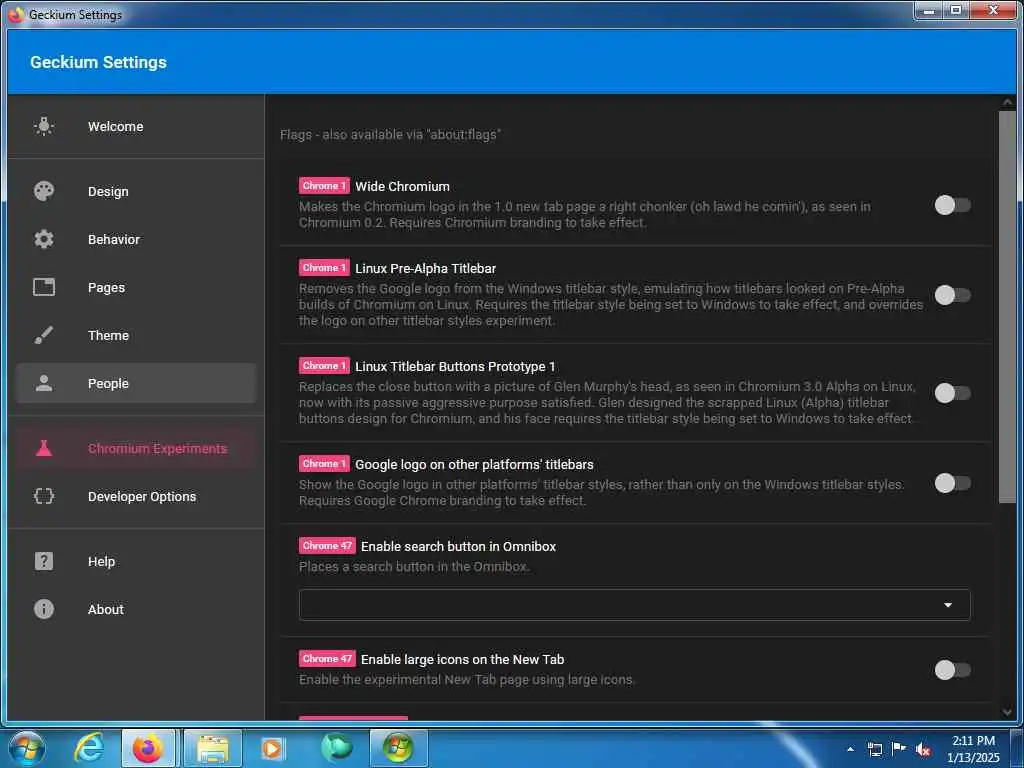The width and height of the screenshot is (1024, 768).
Task: Click the Windows logo app in taskbar
Action: (398, 748)
